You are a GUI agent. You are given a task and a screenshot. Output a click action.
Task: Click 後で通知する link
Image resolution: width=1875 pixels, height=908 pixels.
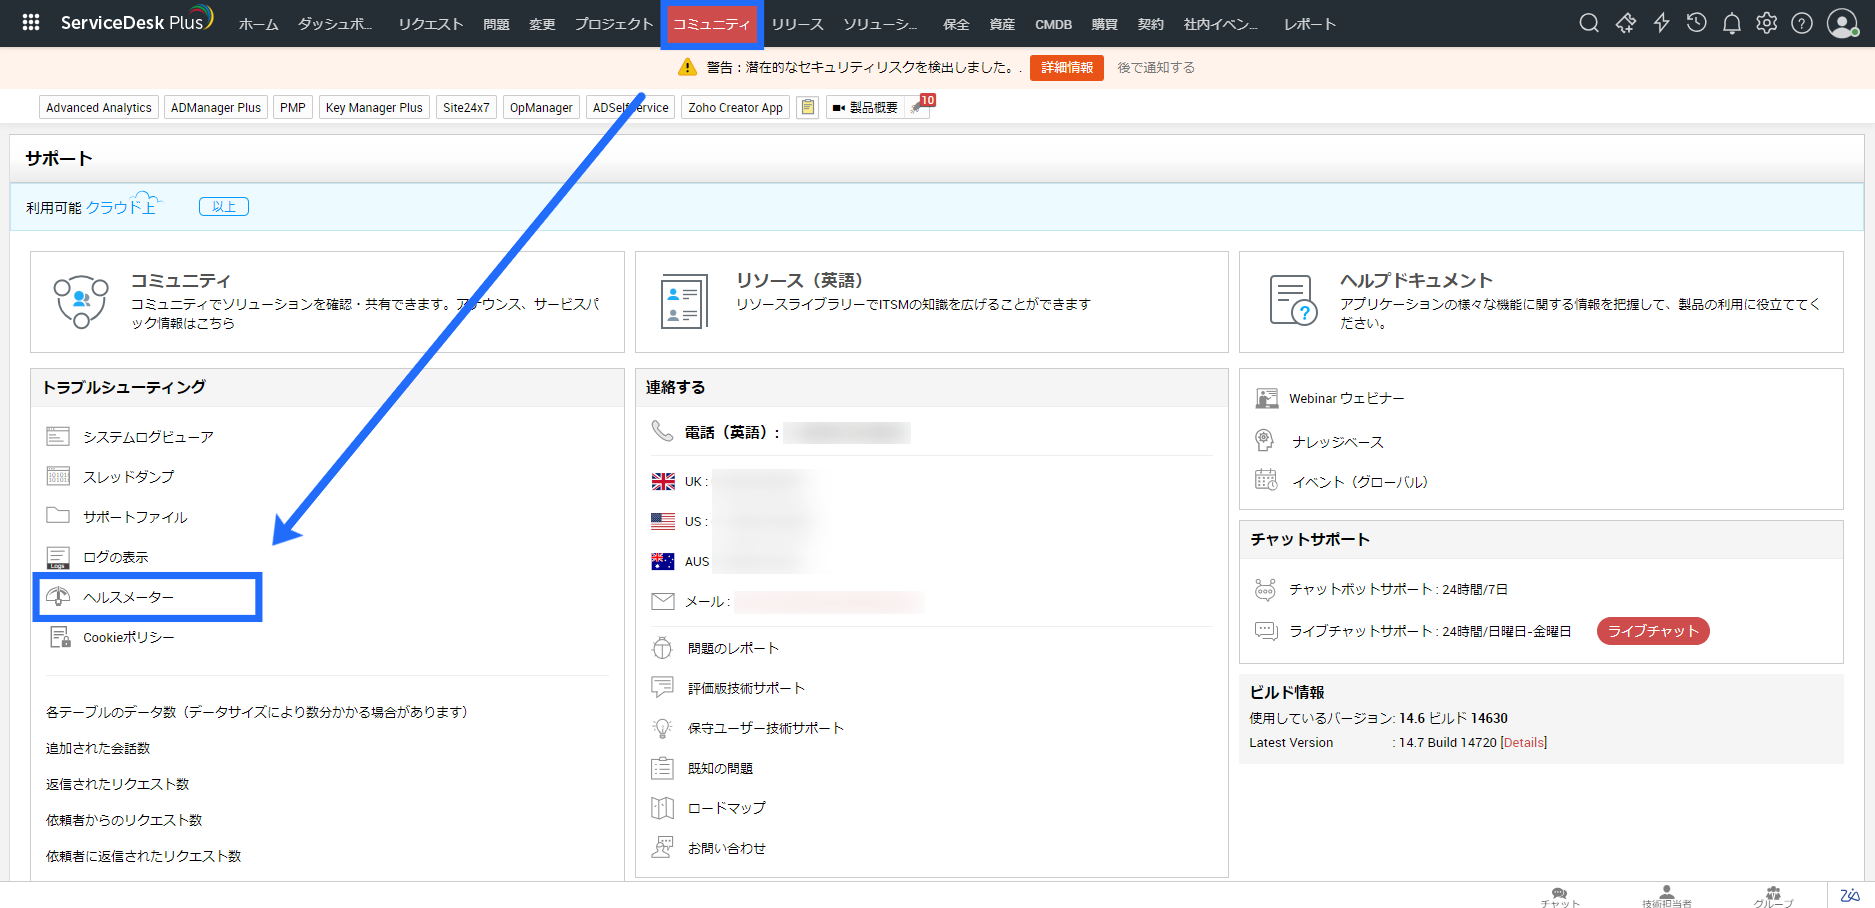1156,67
